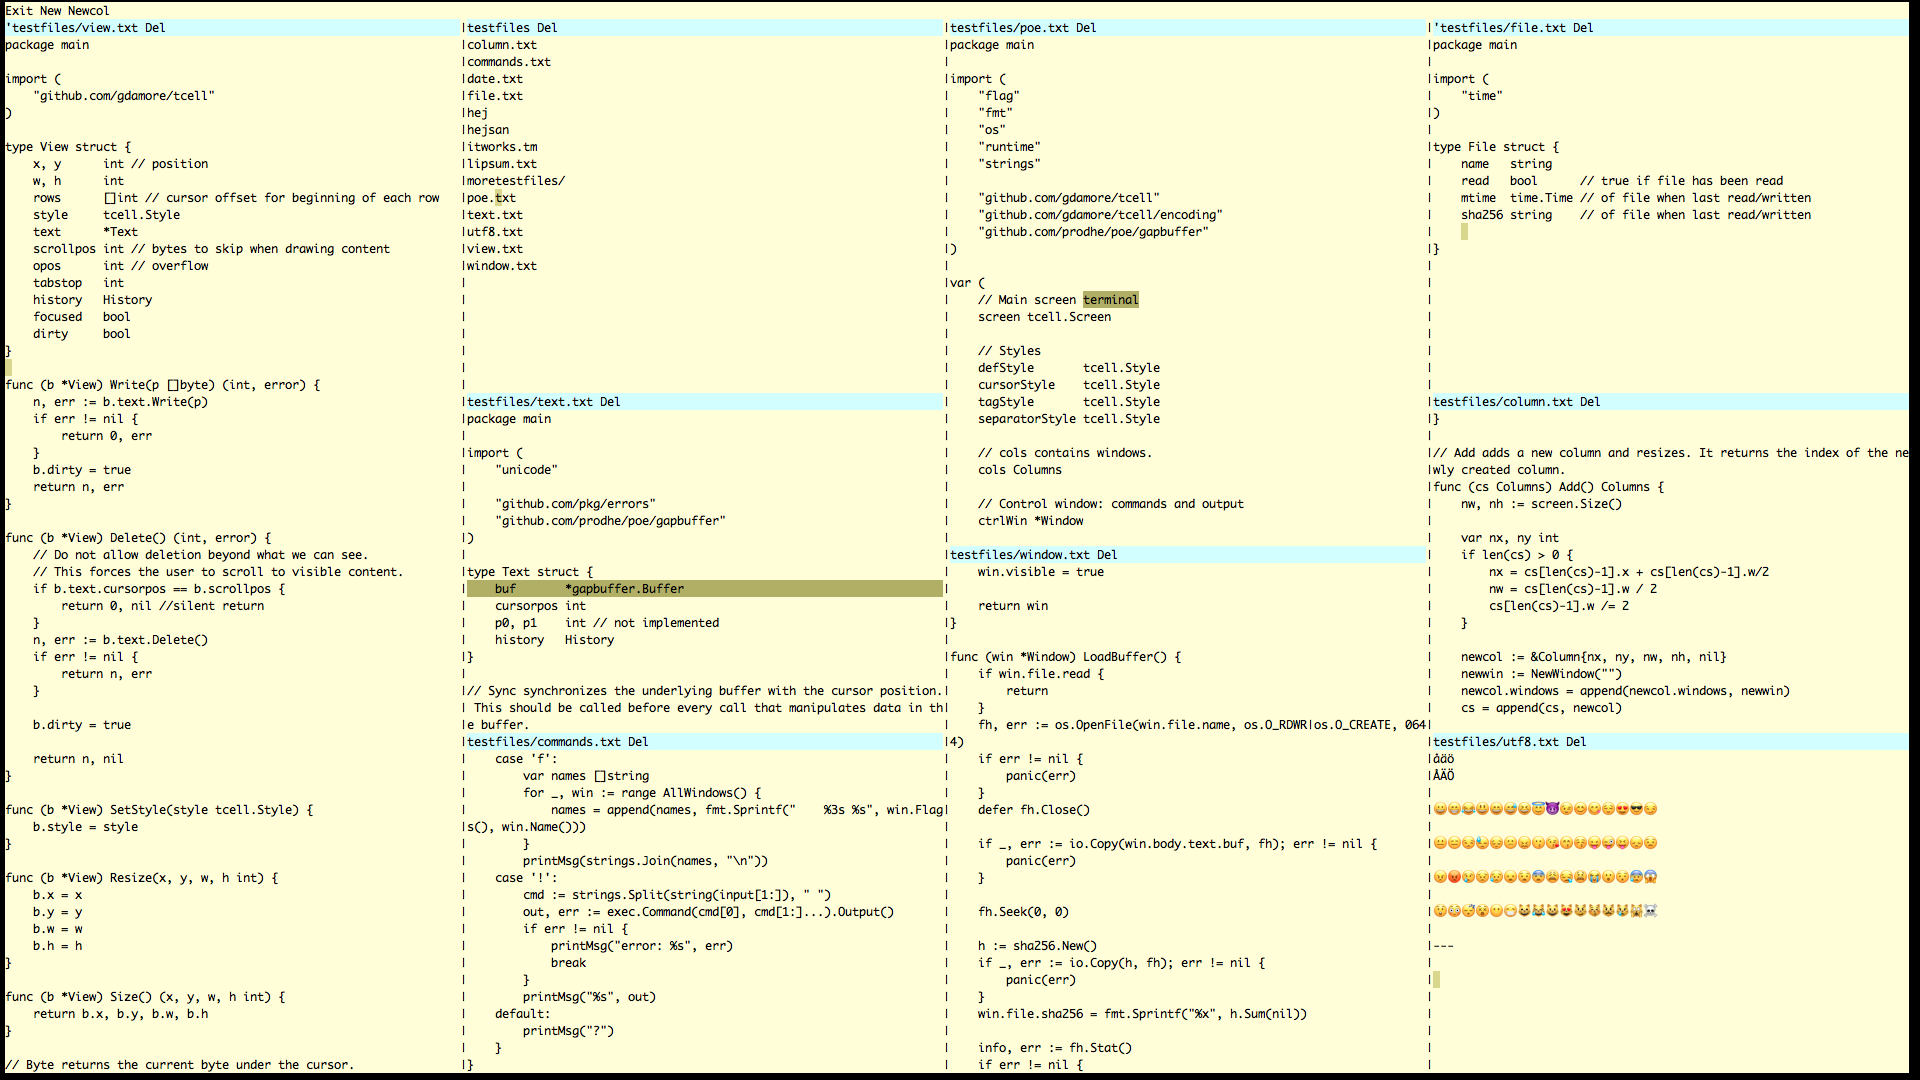Viewport: 1920px width, 1080px height.
Task: Click the testfiles/view.txt tag title
Action: (75, 28)
